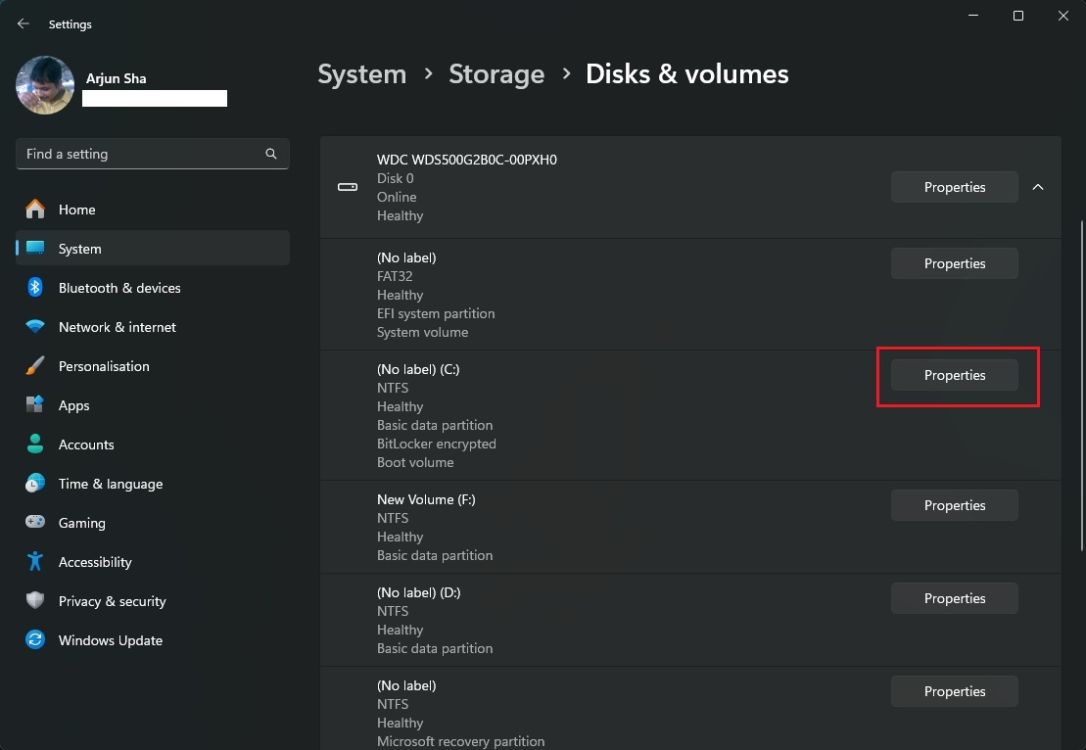Open Properties for the EFI system partition
The height and width of the screenshot is (750, 1086).
[954, 263]
